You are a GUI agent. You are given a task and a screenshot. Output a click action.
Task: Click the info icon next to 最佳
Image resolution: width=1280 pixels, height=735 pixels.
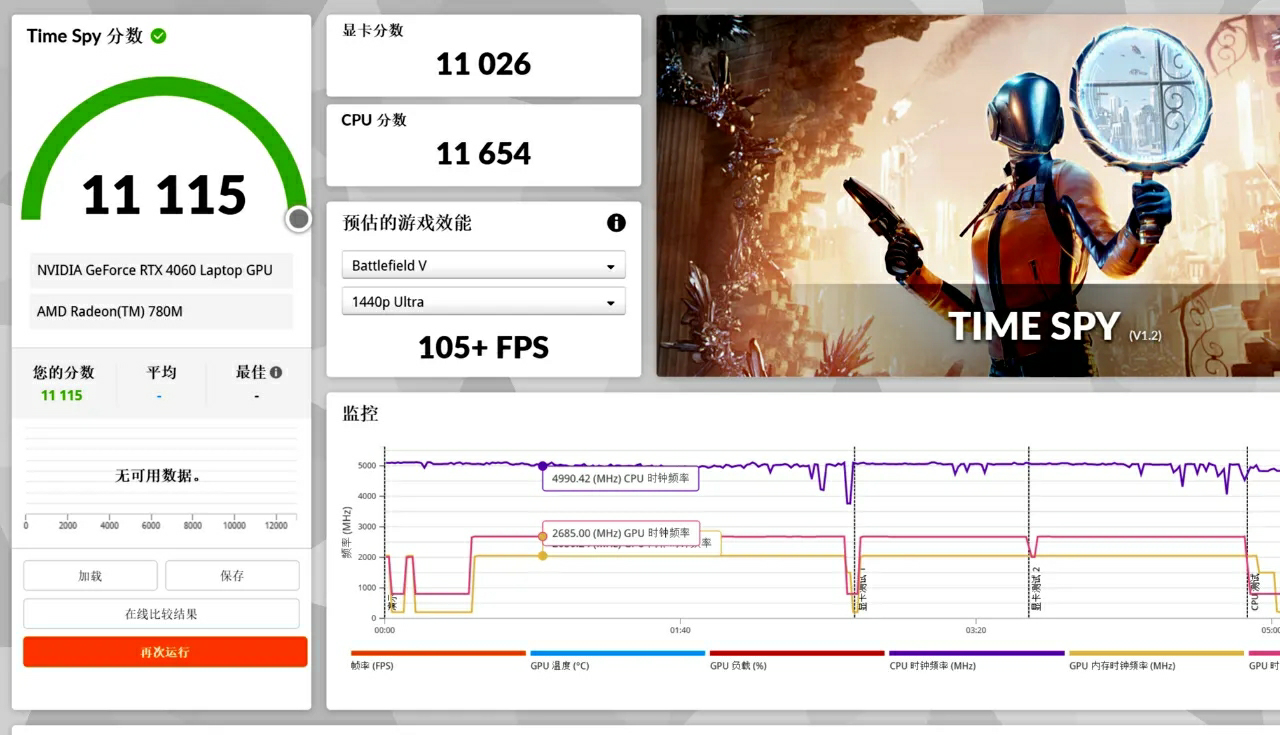[x=276, y=372]
